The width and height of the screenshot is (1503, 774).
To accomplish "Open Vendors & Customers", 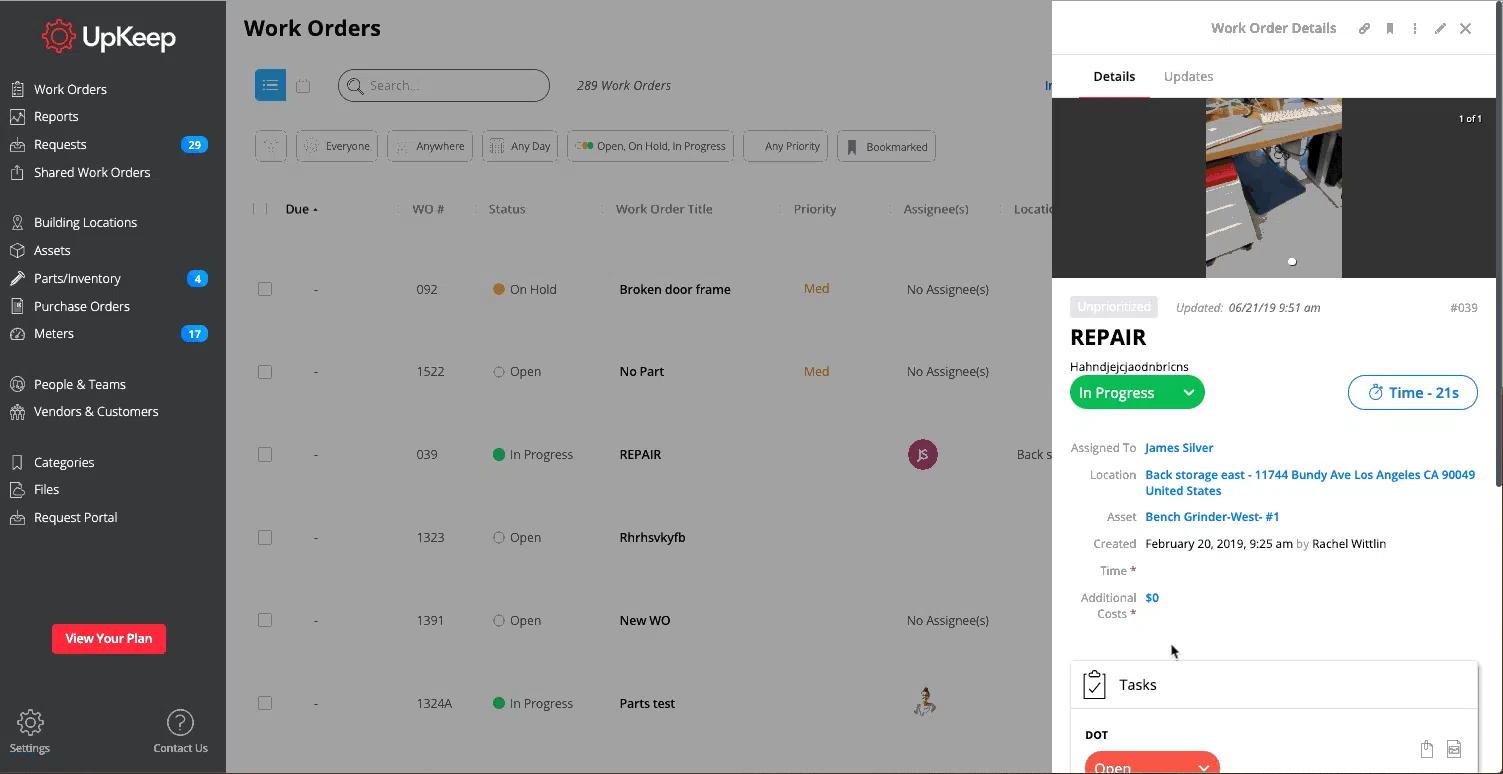I will [96, 412].
